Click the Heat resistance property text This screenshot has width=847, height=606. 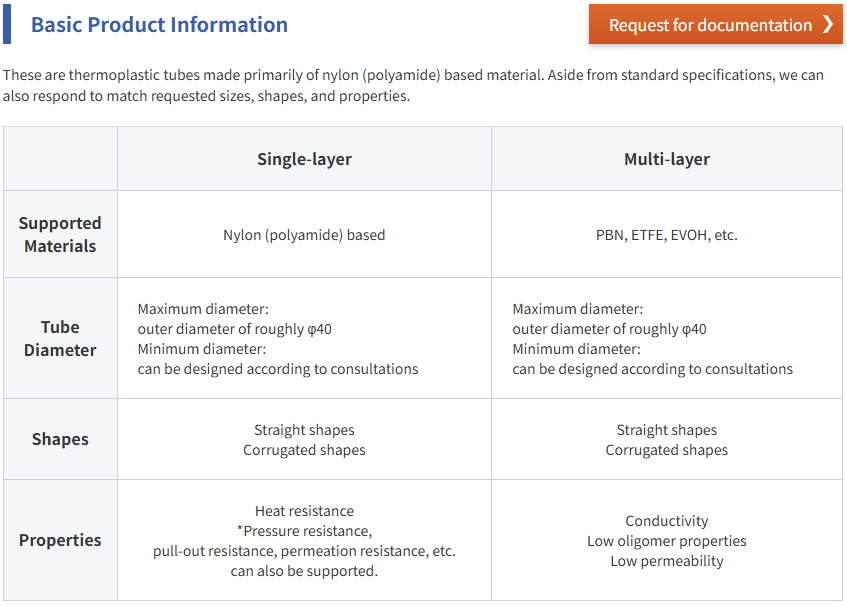pyautogui.click(x=304, y=511)
